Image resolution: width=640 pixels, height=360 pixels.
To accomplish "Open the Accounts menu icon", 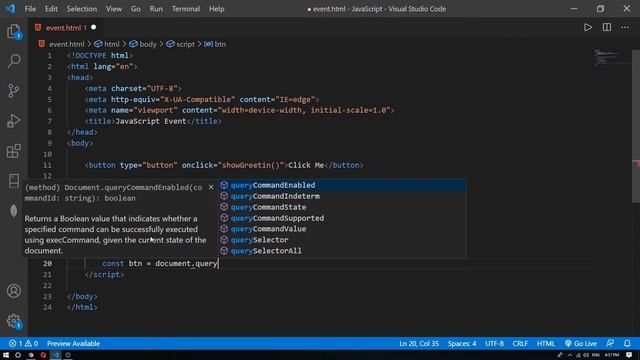I will tap(13, 291).
